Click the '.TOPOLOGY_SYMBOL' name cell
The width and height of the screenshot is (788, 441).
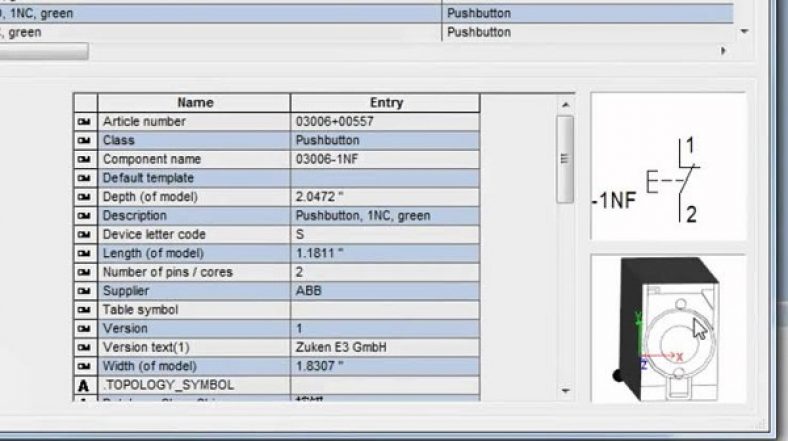coord(194,385)
